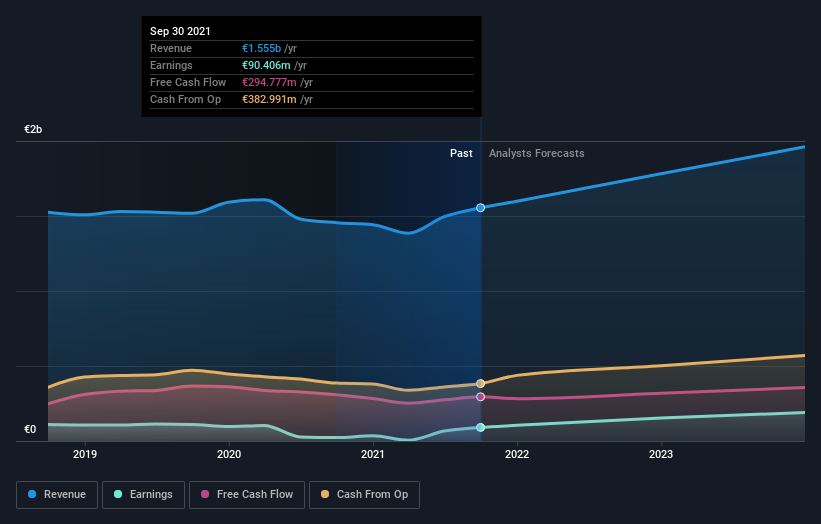Viewport: 821px width, 524px height.
Task: Click the Analysts Forecasts label
Action: click(537, 153)
